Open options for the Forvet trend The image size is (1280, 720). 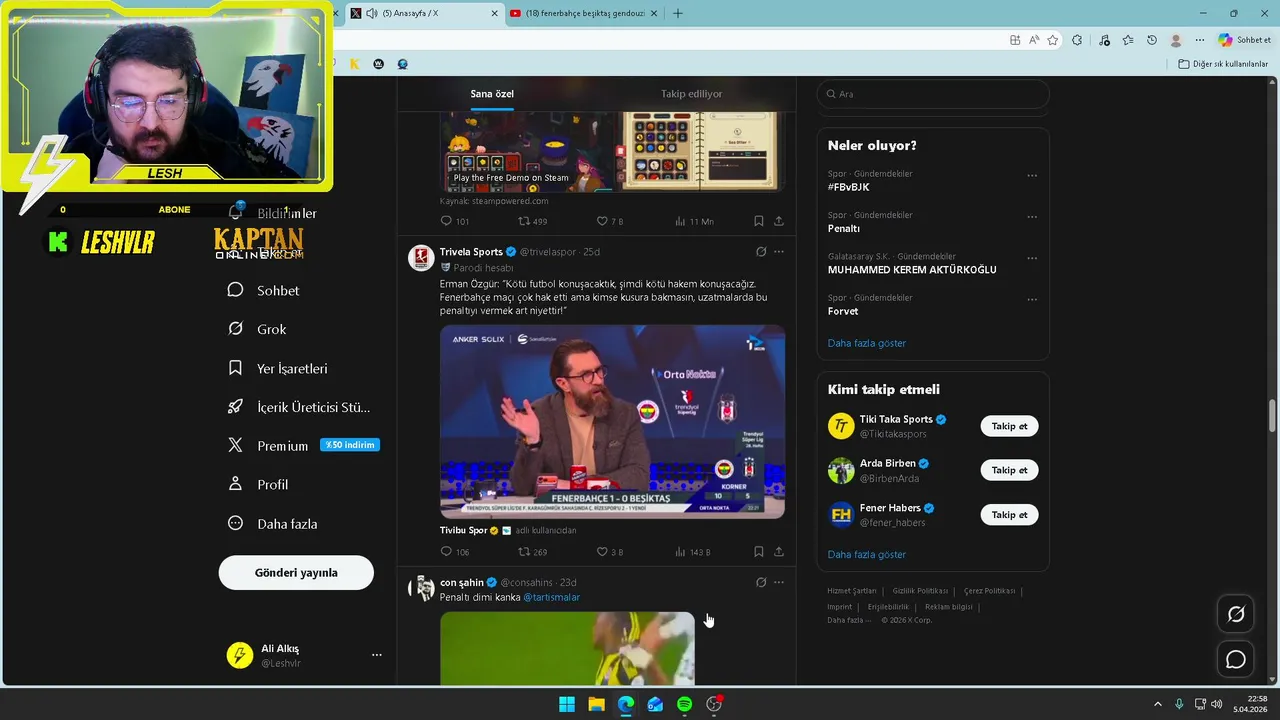click(1032, 300)
